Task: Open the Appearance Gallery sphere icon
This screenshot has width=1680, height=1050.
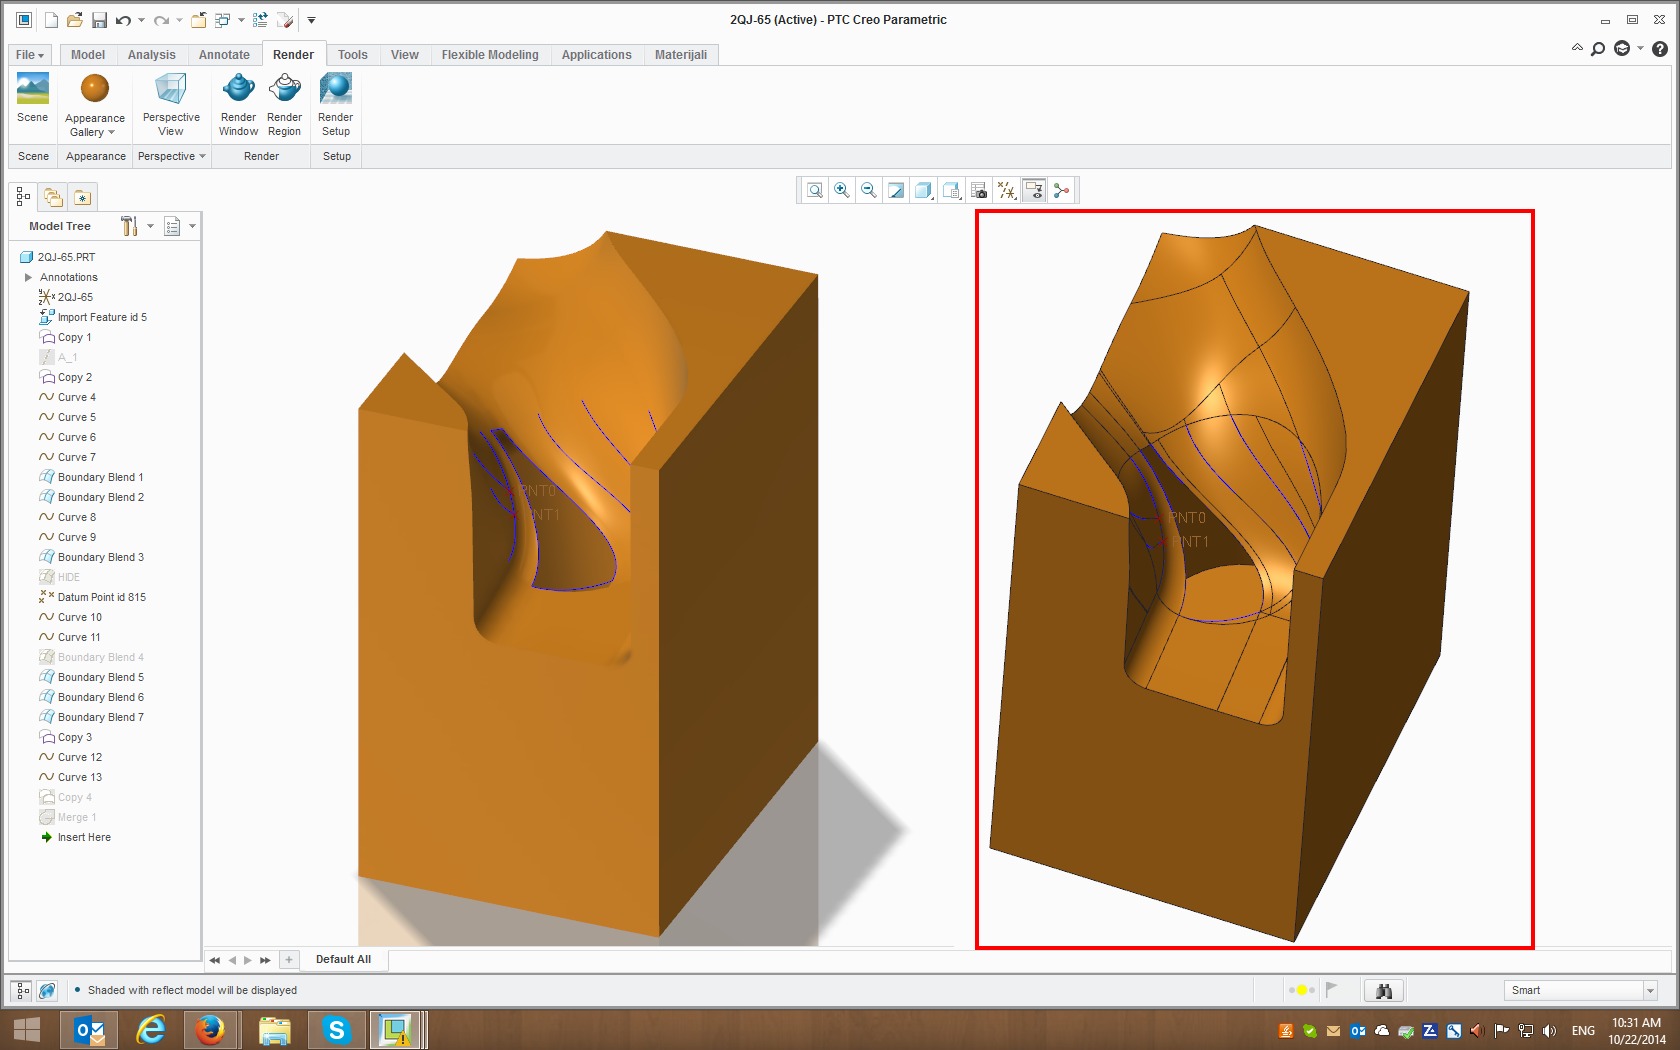Action: click(95, 88)
